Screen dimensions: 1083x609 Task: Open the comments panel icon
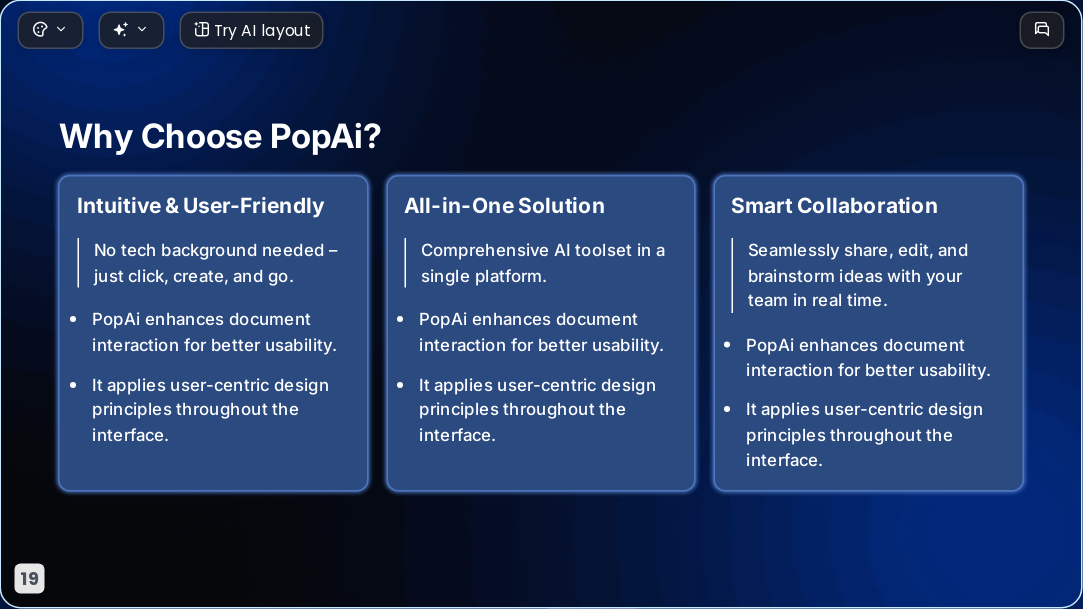[1042, 30]
